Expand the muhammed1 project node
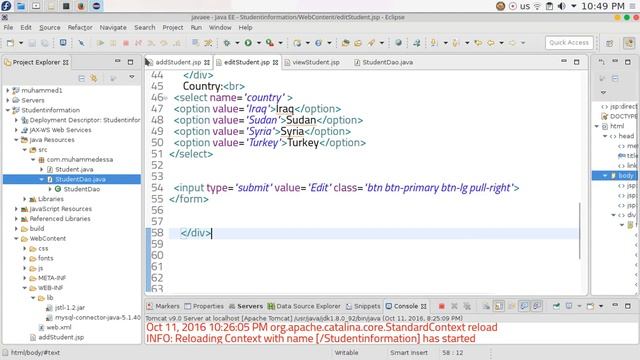The image size is (640, 360). coord(8,90)
